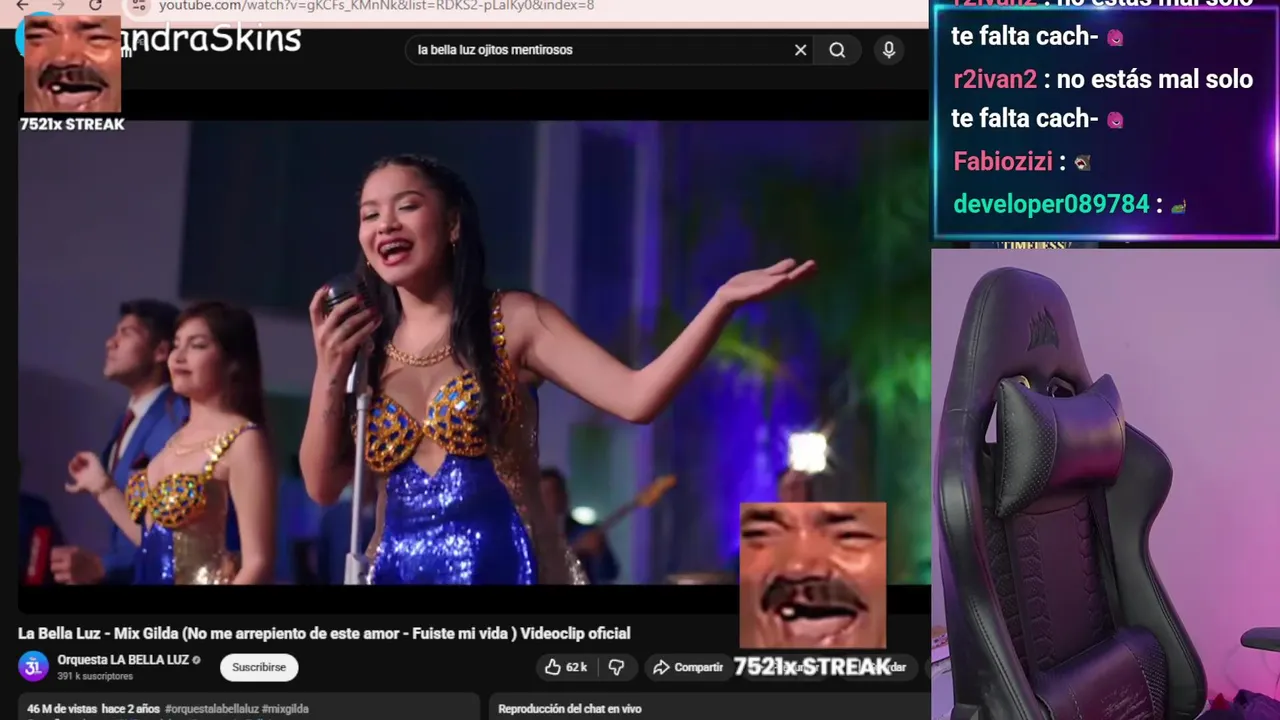Like the video with thumbs up
Viewport: 1280px width, 720px height.
coord(565,667)
